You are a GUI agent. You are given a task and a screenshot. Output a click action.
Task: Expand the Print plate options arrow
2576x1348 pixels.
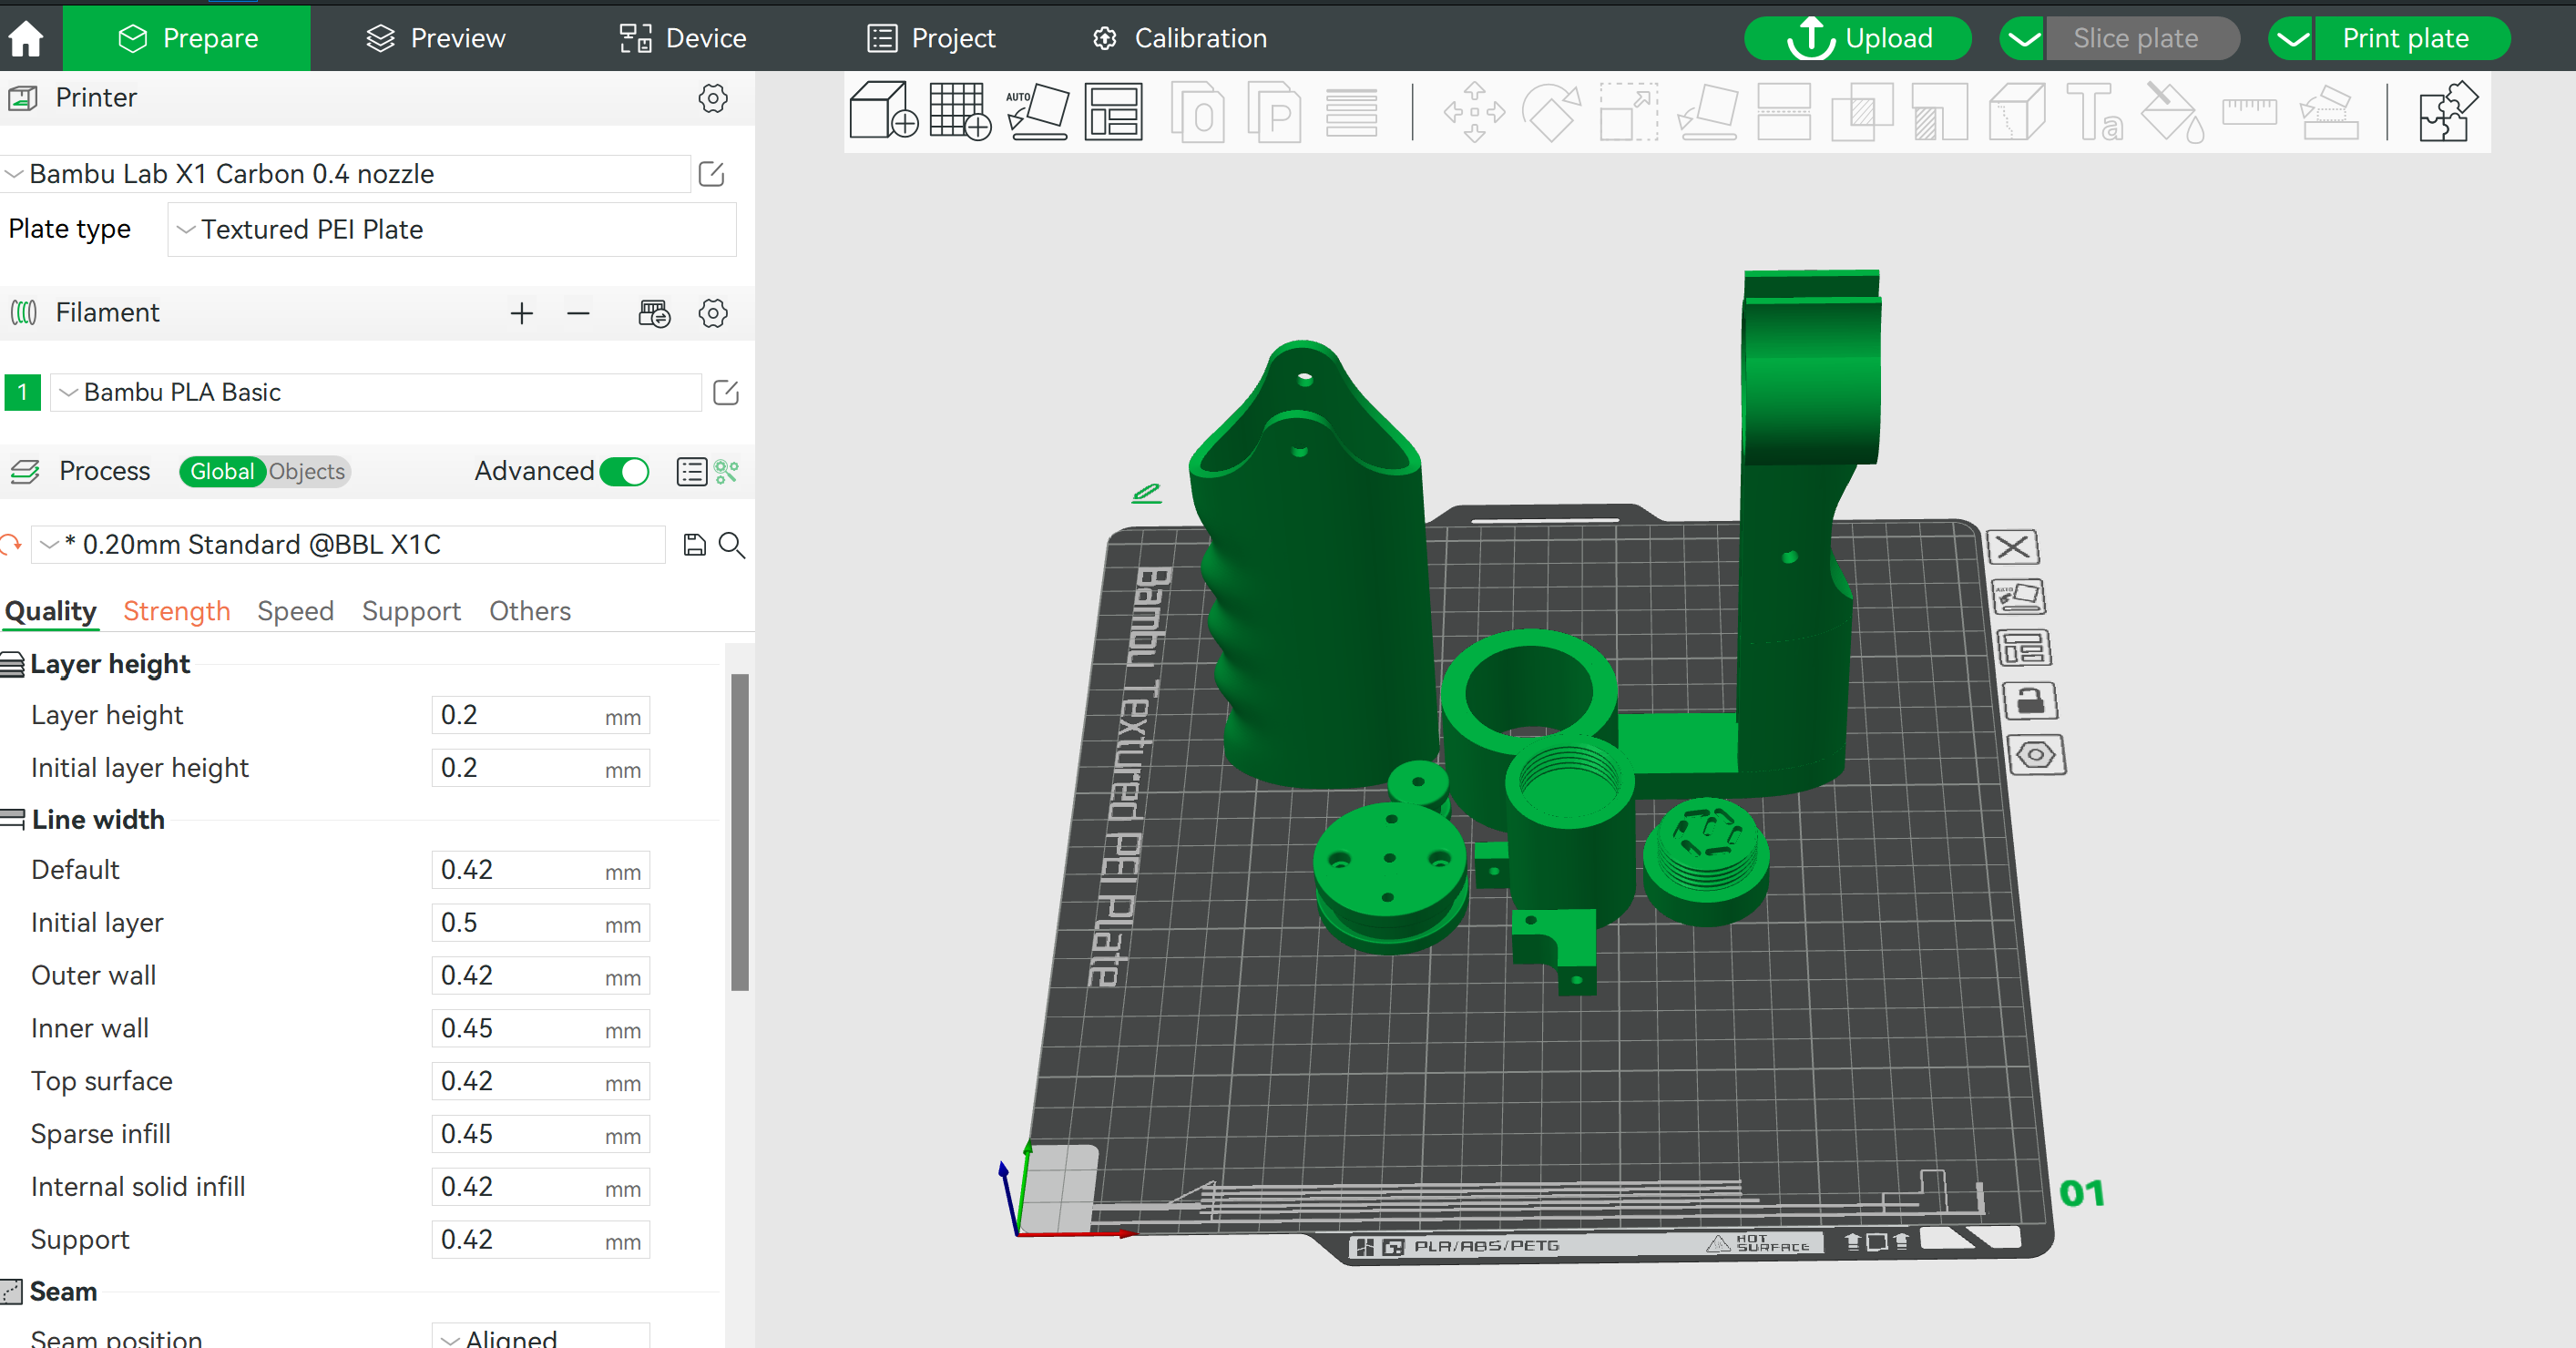click(x=2292, y=39)
